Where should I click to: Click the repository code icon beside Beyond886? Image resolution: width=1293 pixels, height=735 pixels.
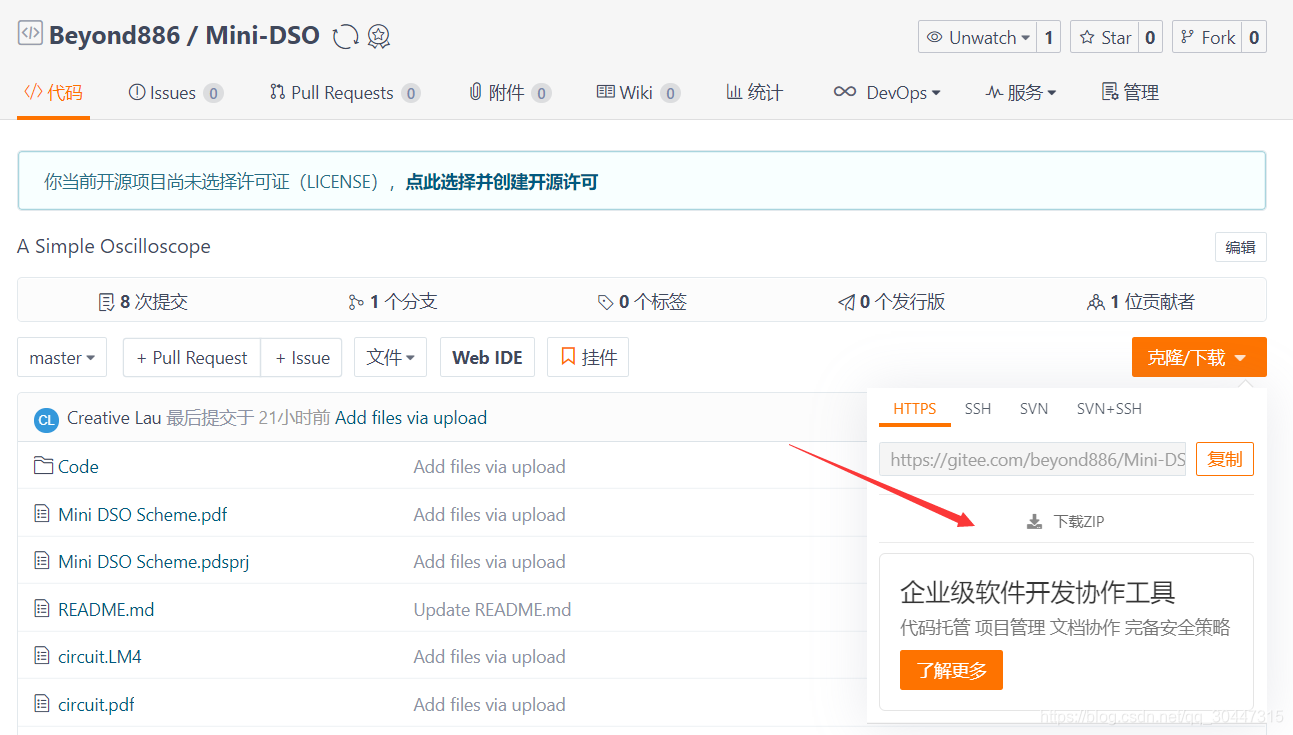tap(30, 32)
